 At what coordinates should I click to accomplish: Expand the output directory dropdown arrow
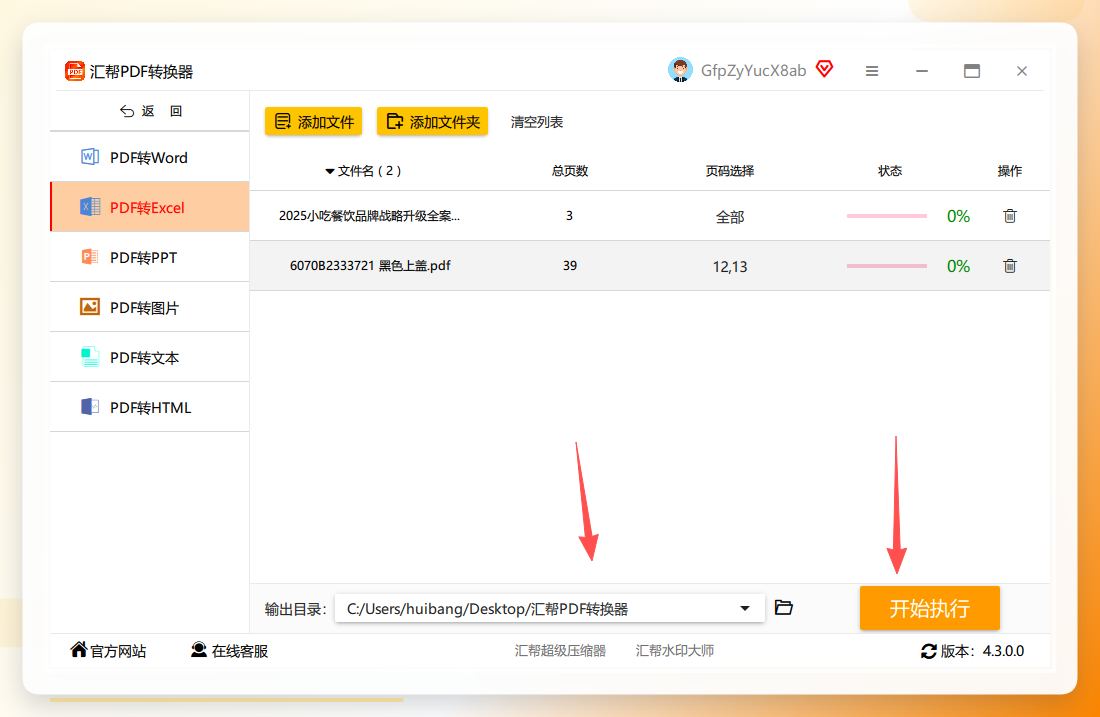745,608
